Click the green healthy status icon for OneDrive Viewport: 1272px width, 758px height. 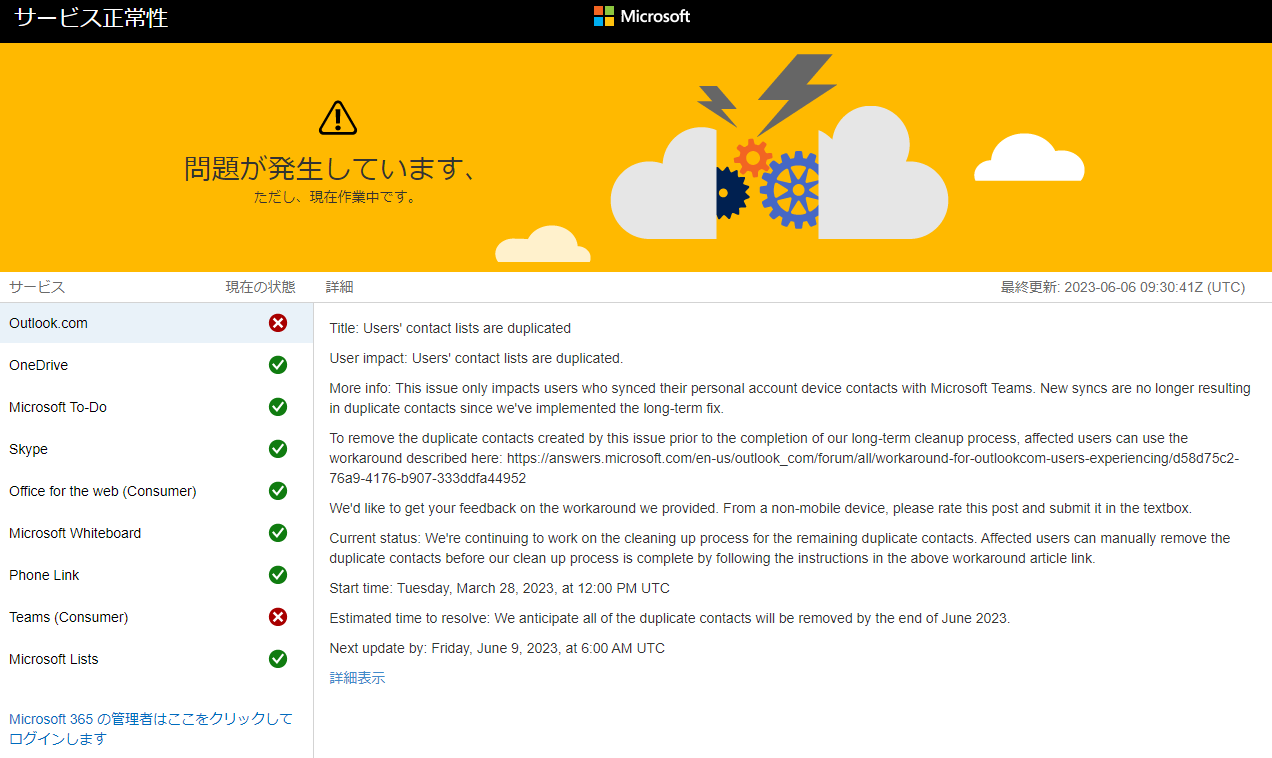click(x=277, y=364)
